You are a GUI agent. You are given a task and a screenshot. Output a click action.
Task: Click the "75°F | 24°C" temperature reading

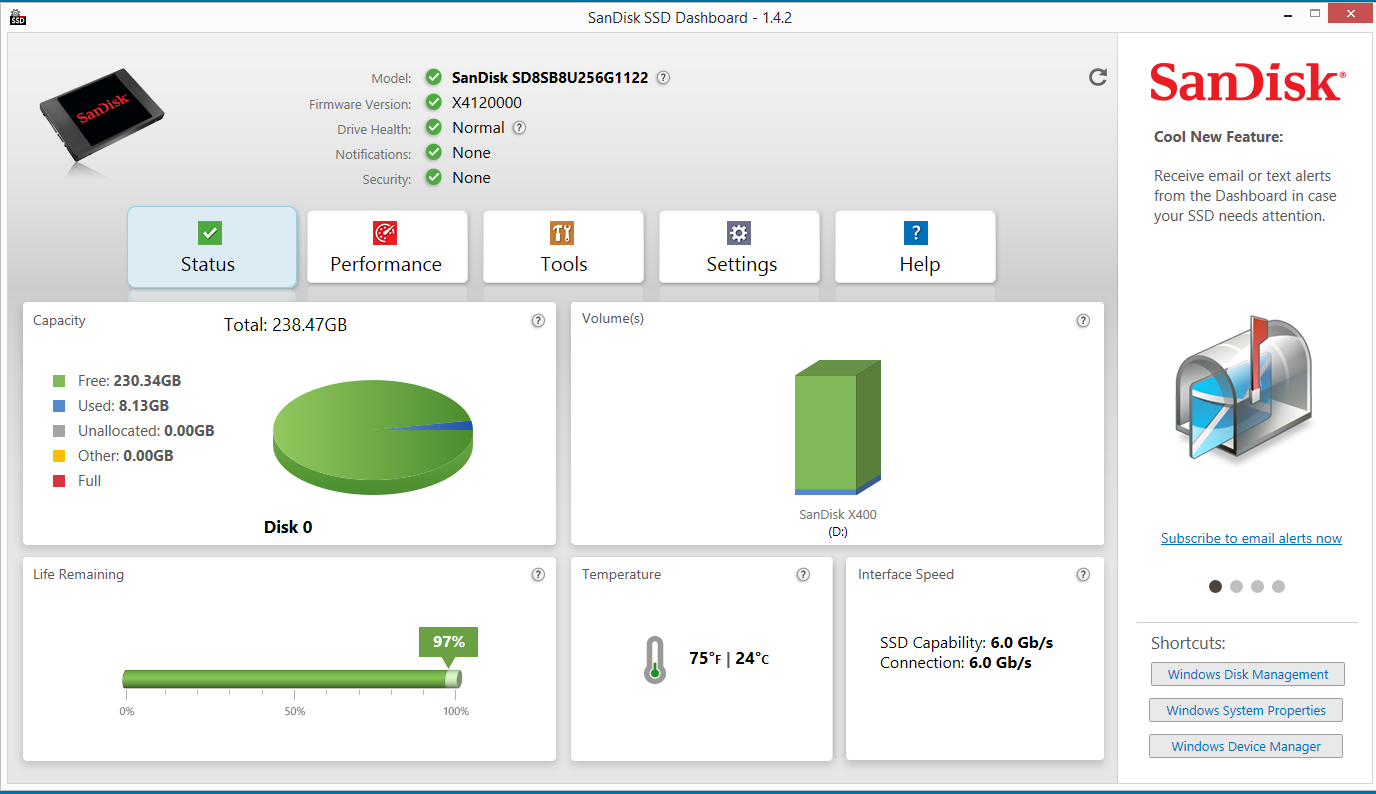click(729, 658)
